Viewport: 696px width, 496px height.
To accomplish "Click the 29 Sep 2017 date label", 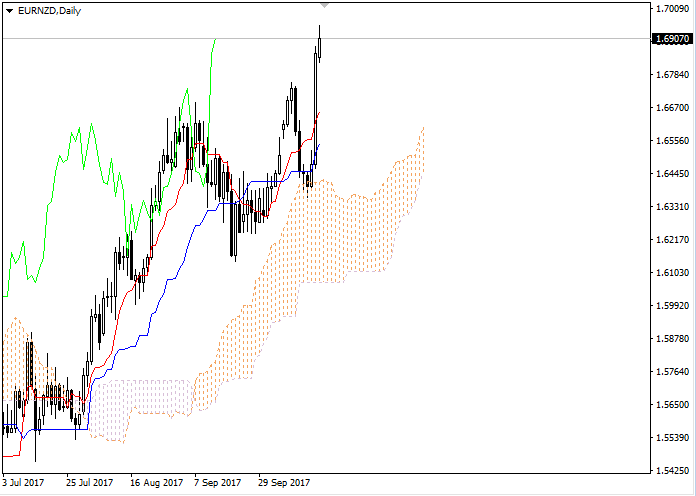I will tap(284, 482).
